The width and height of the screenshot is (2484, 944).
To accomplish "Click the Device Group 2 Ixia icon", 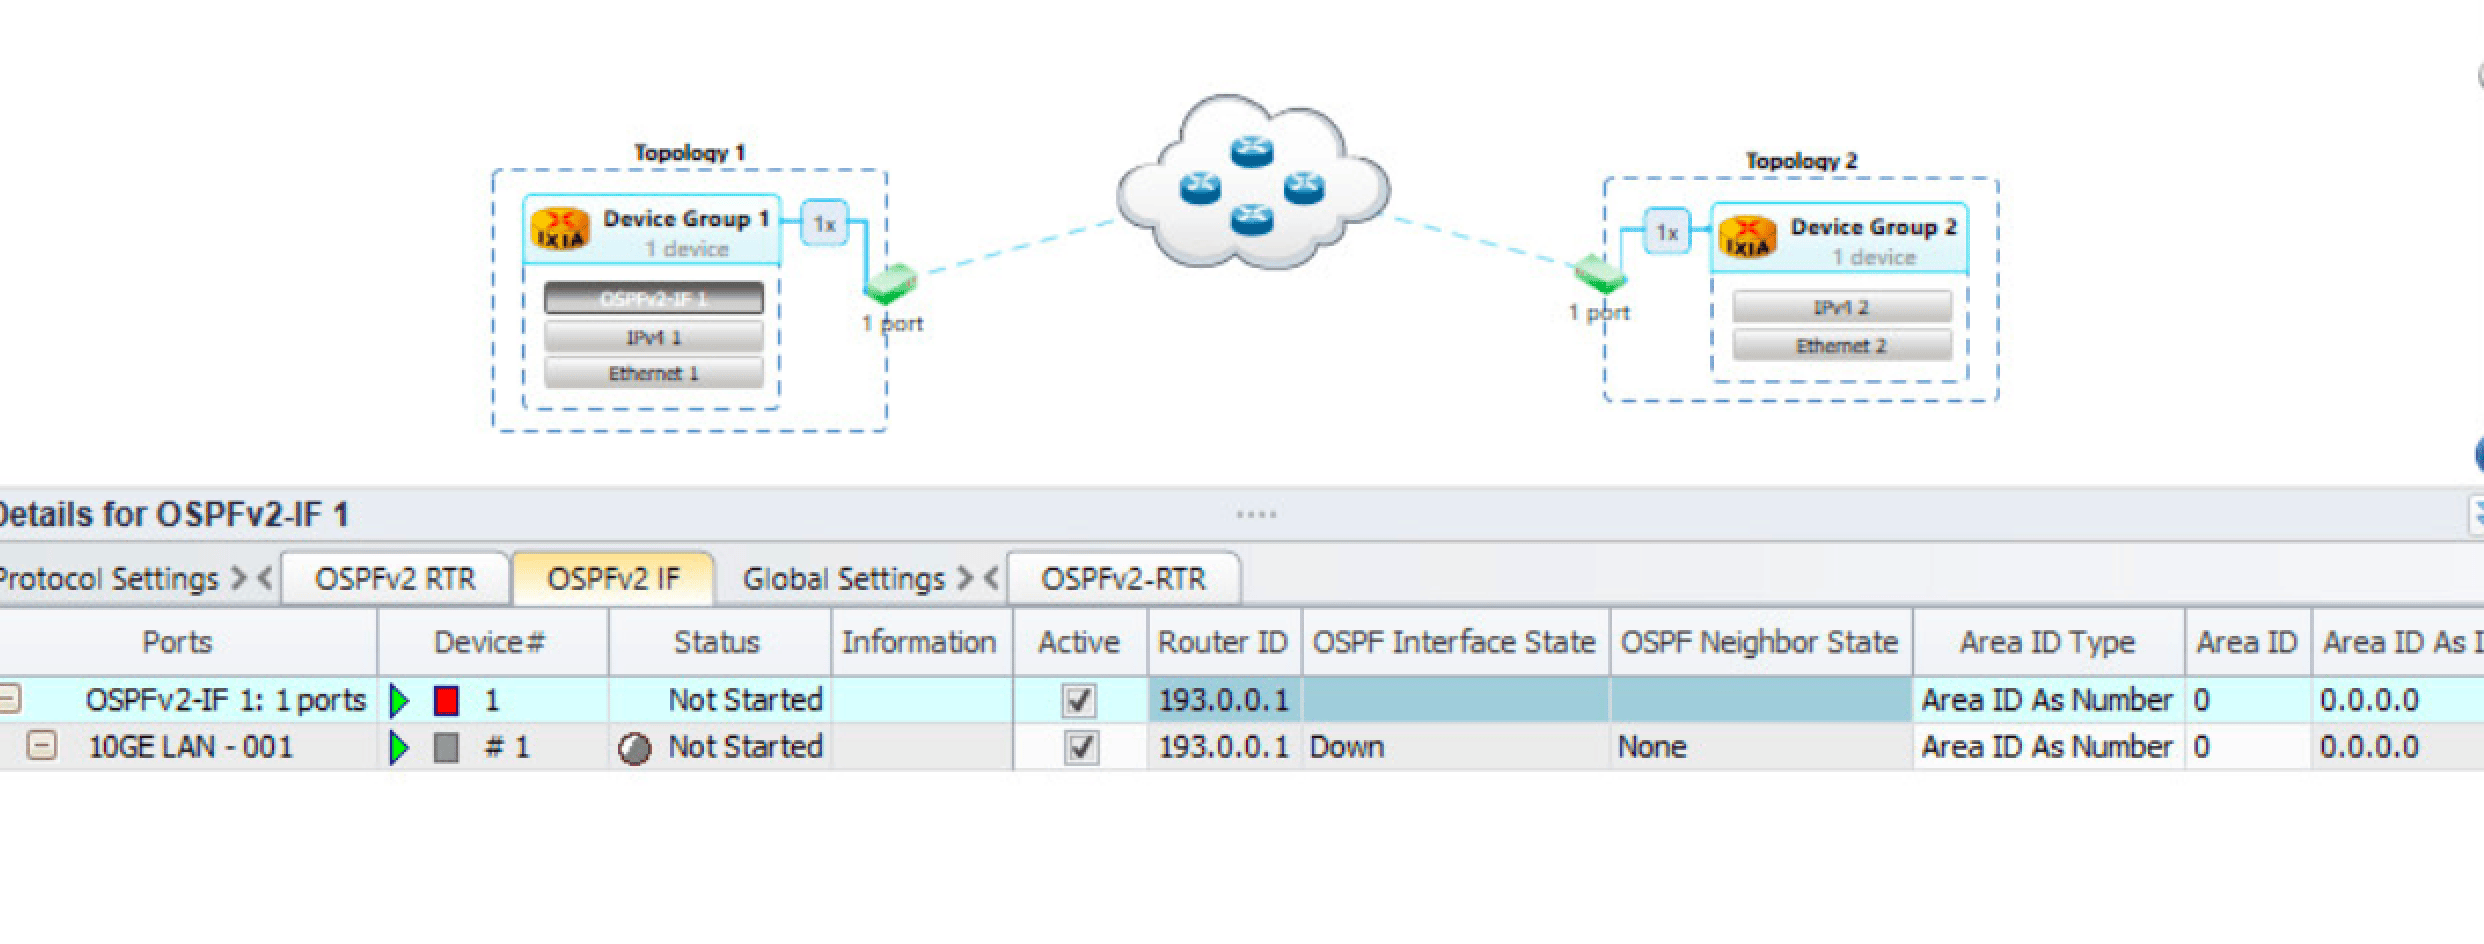I will [x=1748, y=237].
